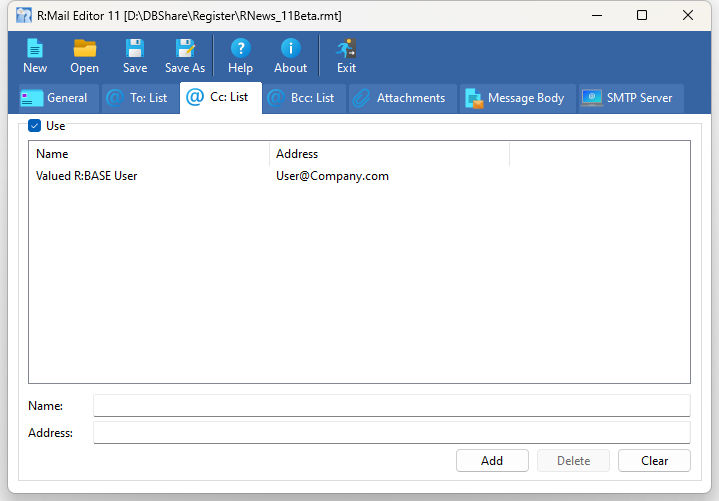The image size is (719, 501).
Task: Close the R:Mail Editor window
Action: pyautogui.click(x=687, y=16)
